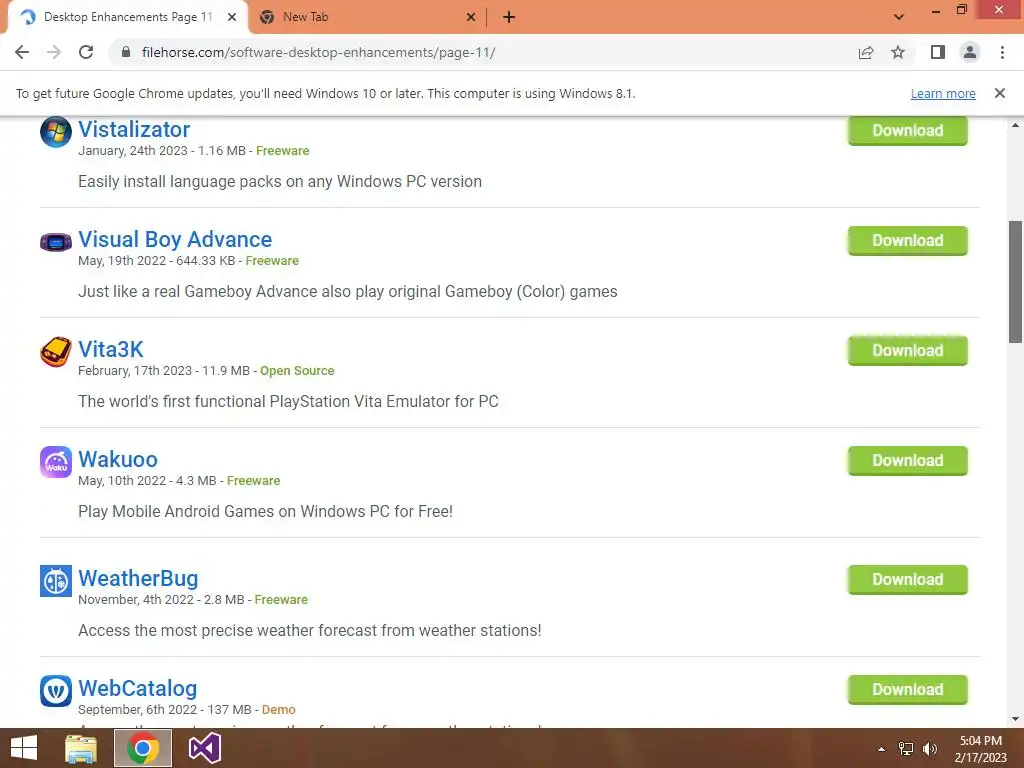
Task: Open the volume tray icon
Action: pos(930,749)
